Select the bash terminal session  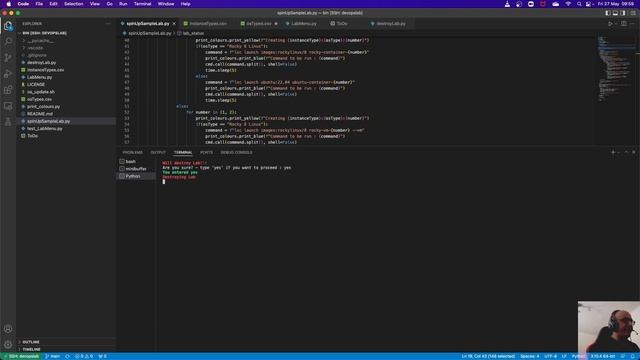click(x=136, y=162)
